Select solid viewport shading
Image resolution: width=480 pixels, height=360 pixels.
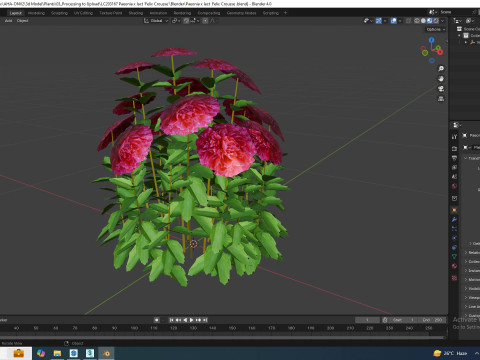tap(423, 21)
